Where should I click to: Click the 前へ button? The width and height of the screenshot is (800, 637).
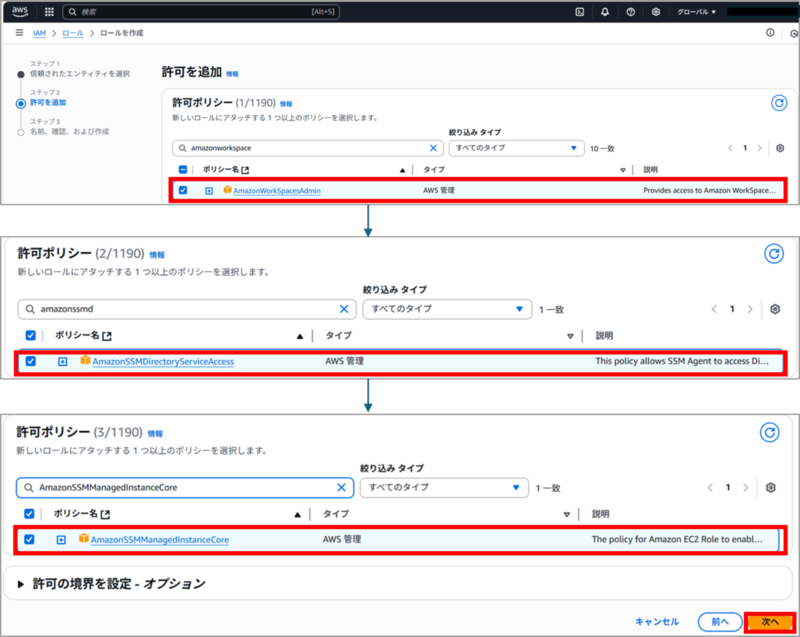pos(720,622)
